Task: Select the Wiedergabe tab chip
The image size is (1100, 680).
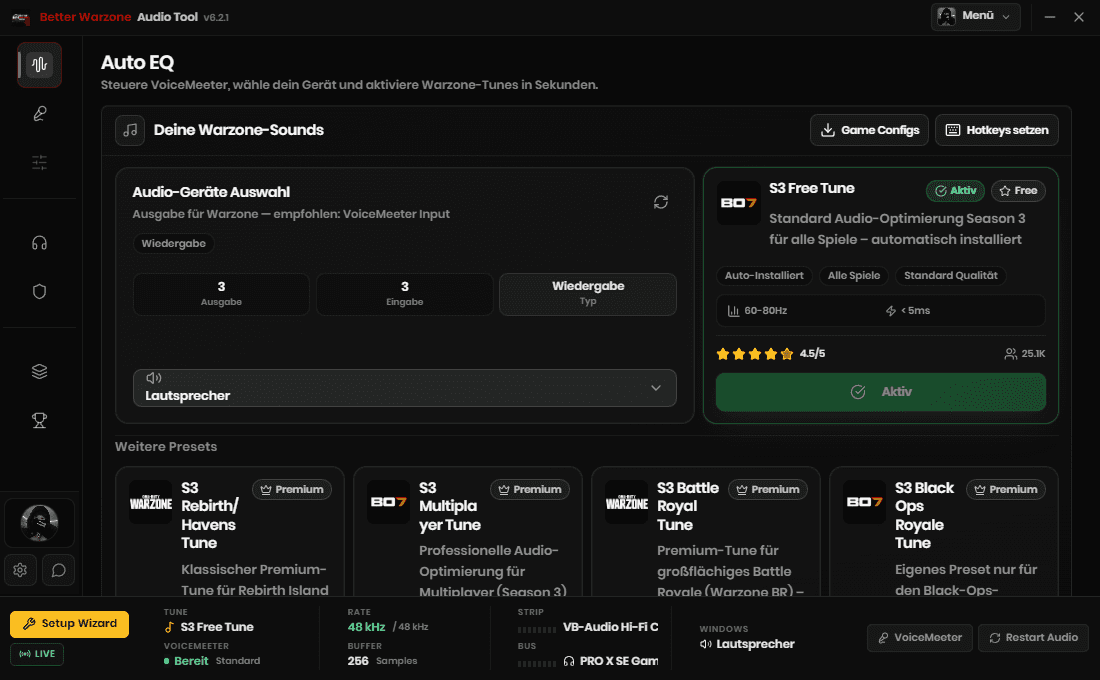Action: tap(173, 244)
